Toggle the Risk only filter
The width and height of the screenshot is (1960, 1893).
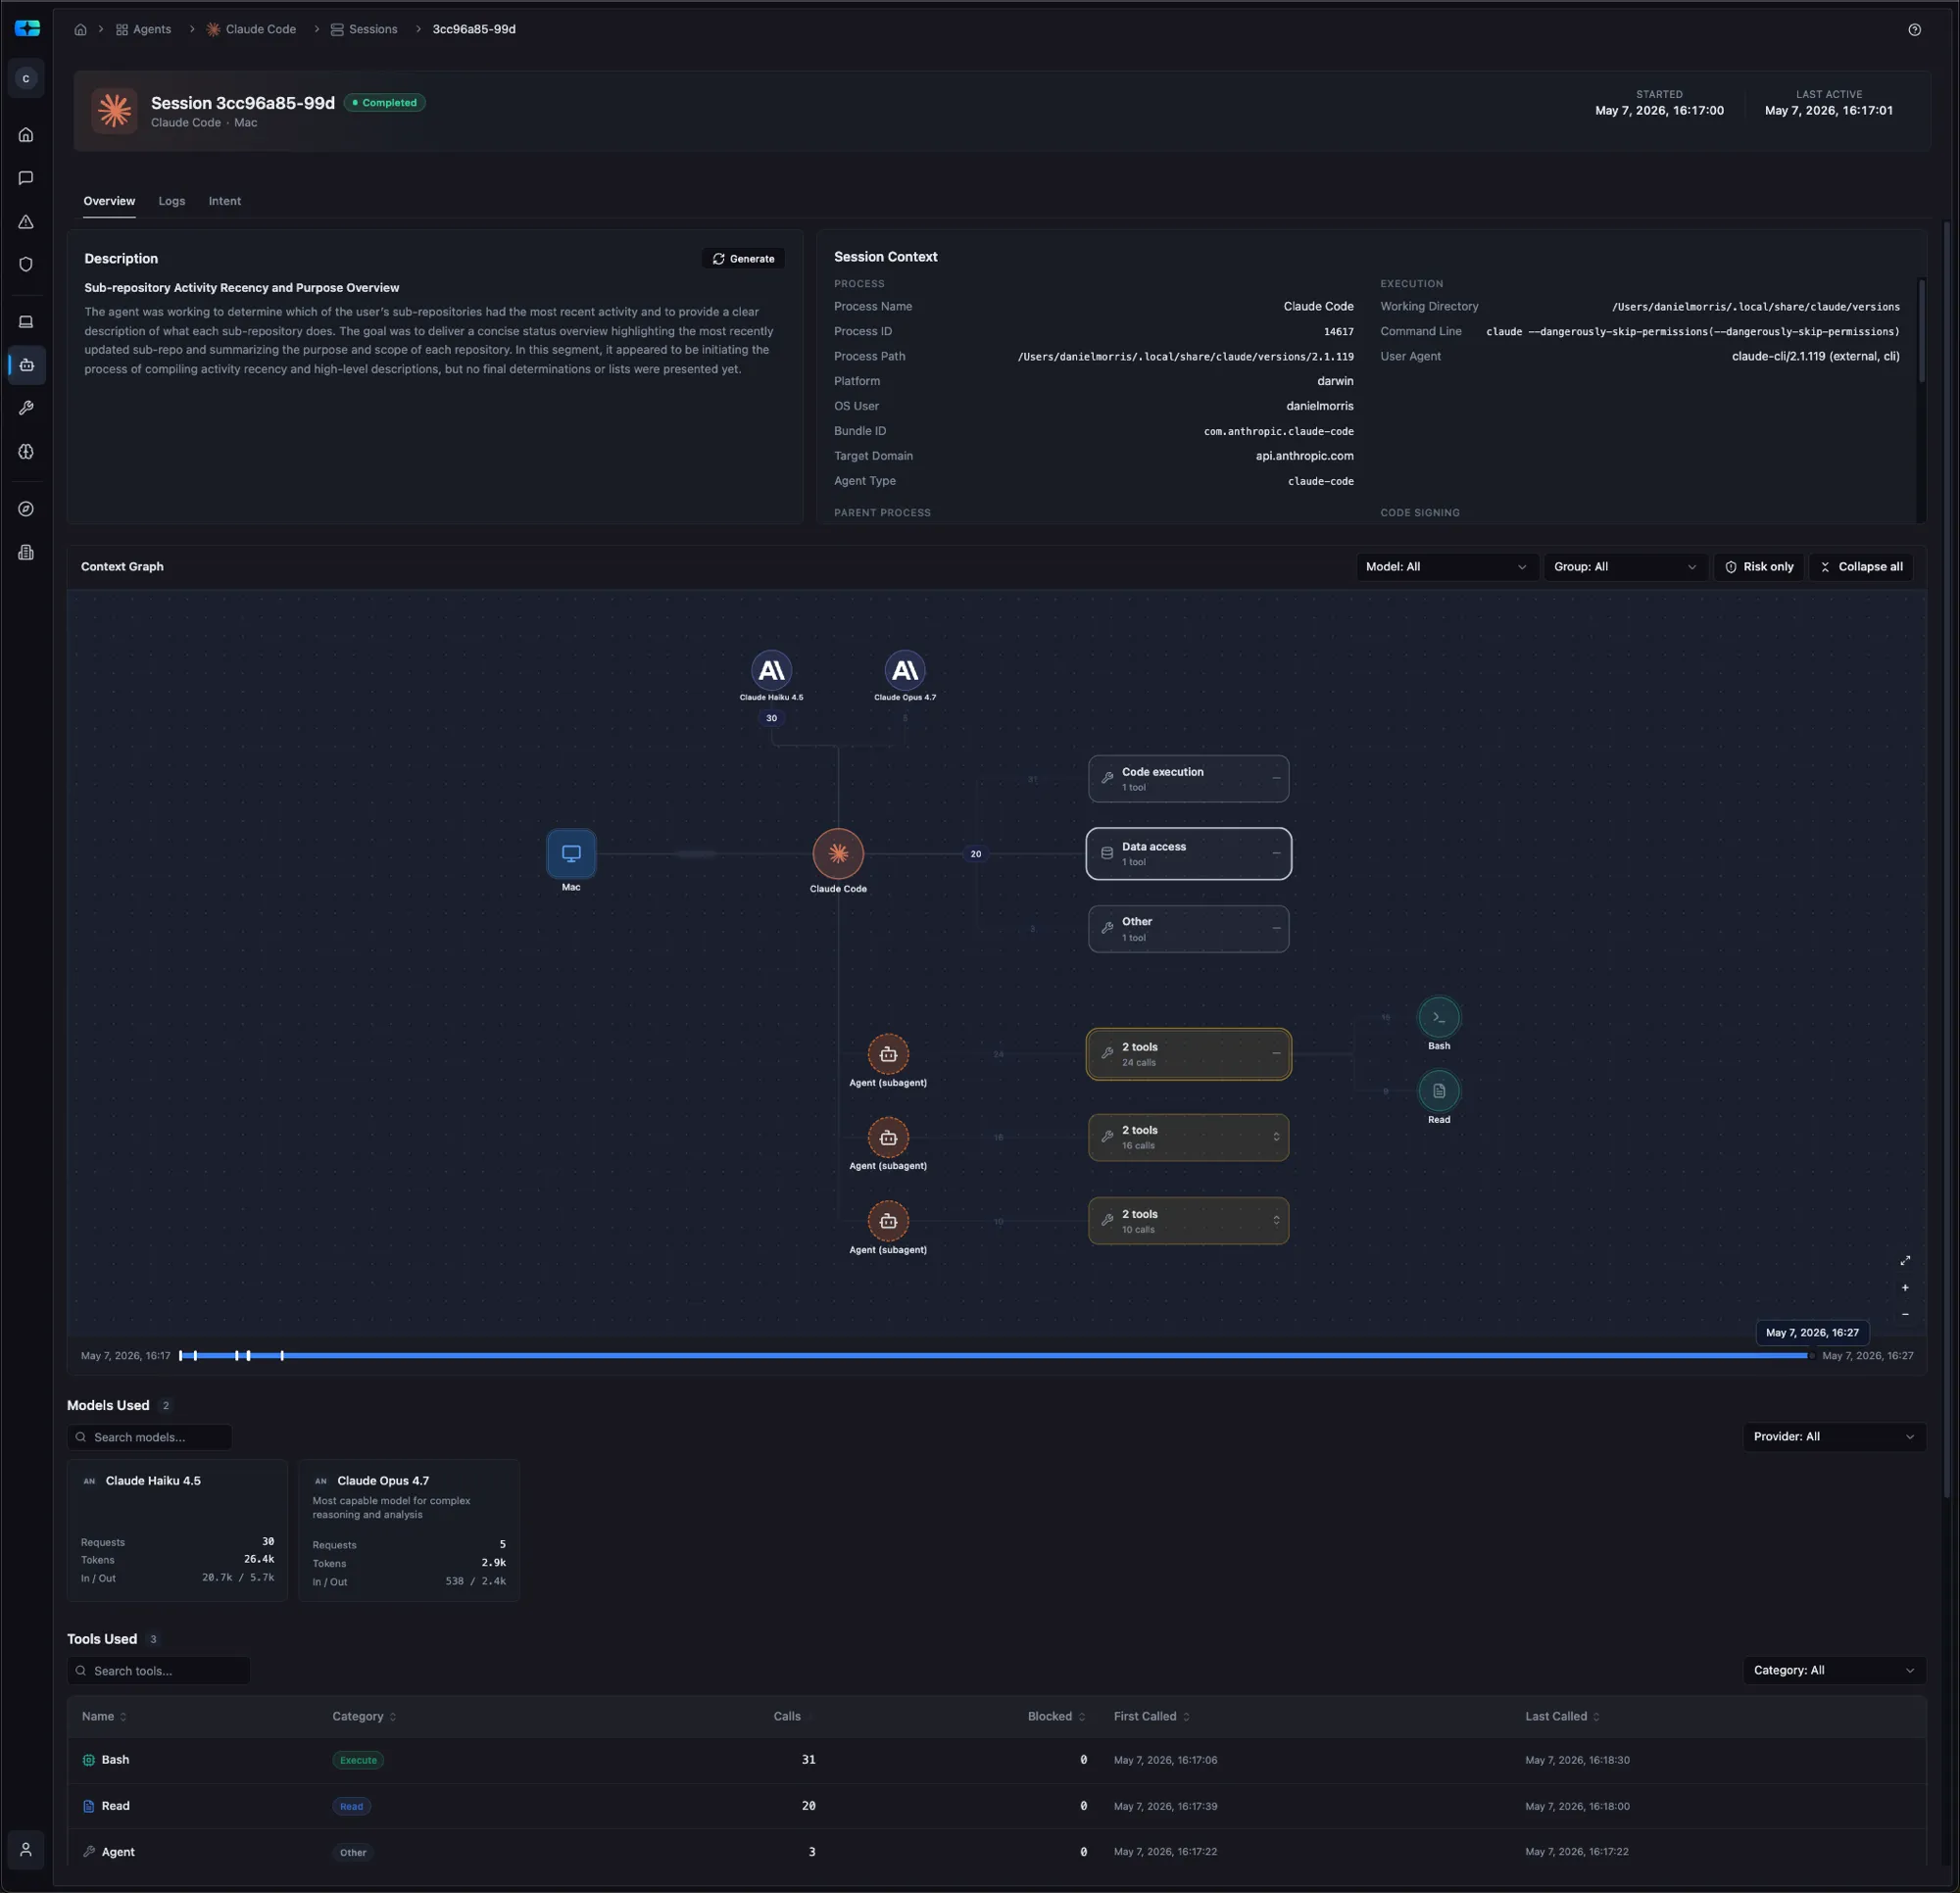click(1759, 567)
